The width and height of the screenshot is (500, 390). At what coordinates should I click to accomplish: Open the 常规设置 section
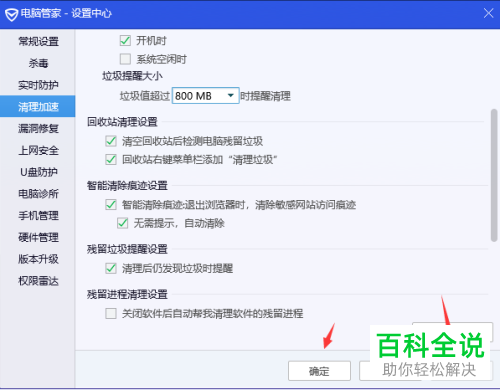[x=38, y=42]
